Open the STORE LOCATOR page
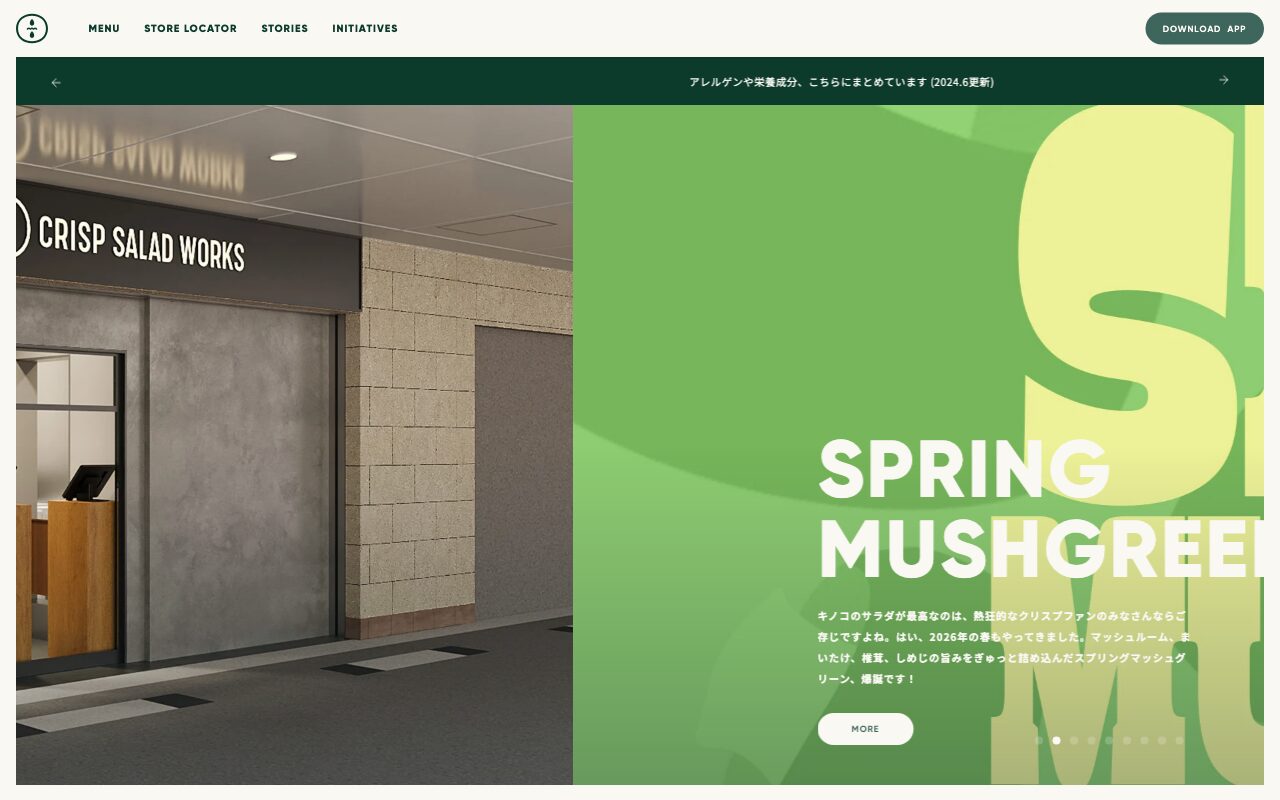The width and height of the screenshot is (1280, 800). [190, 28]
